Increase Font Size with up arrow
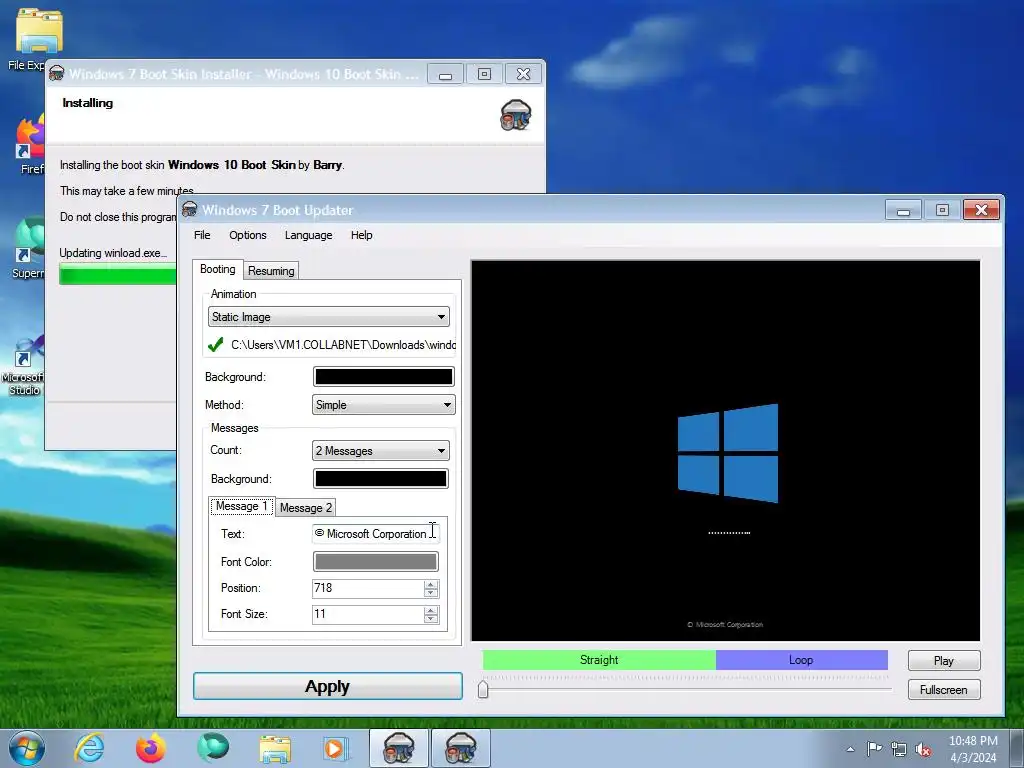 [430, 610]
